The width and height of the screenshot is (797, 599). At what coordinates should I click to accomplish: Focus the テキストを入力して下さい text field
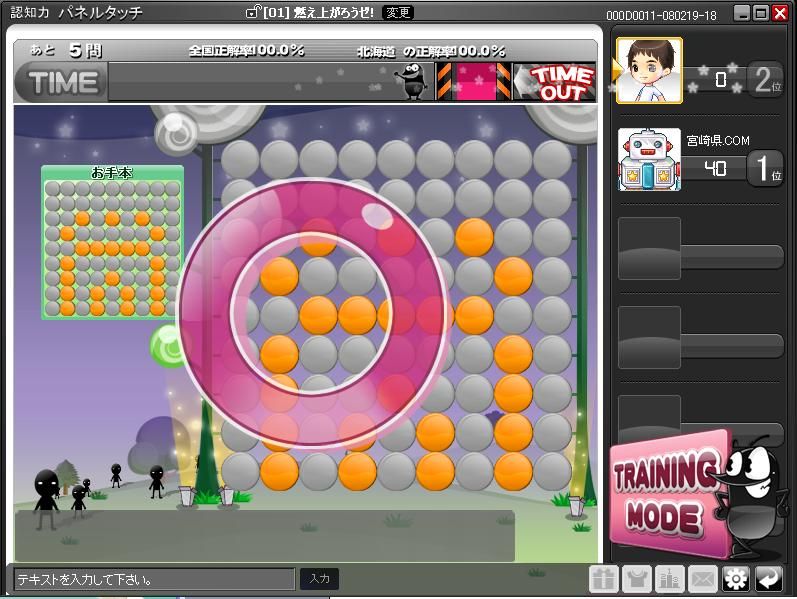(x=154, y=579)
